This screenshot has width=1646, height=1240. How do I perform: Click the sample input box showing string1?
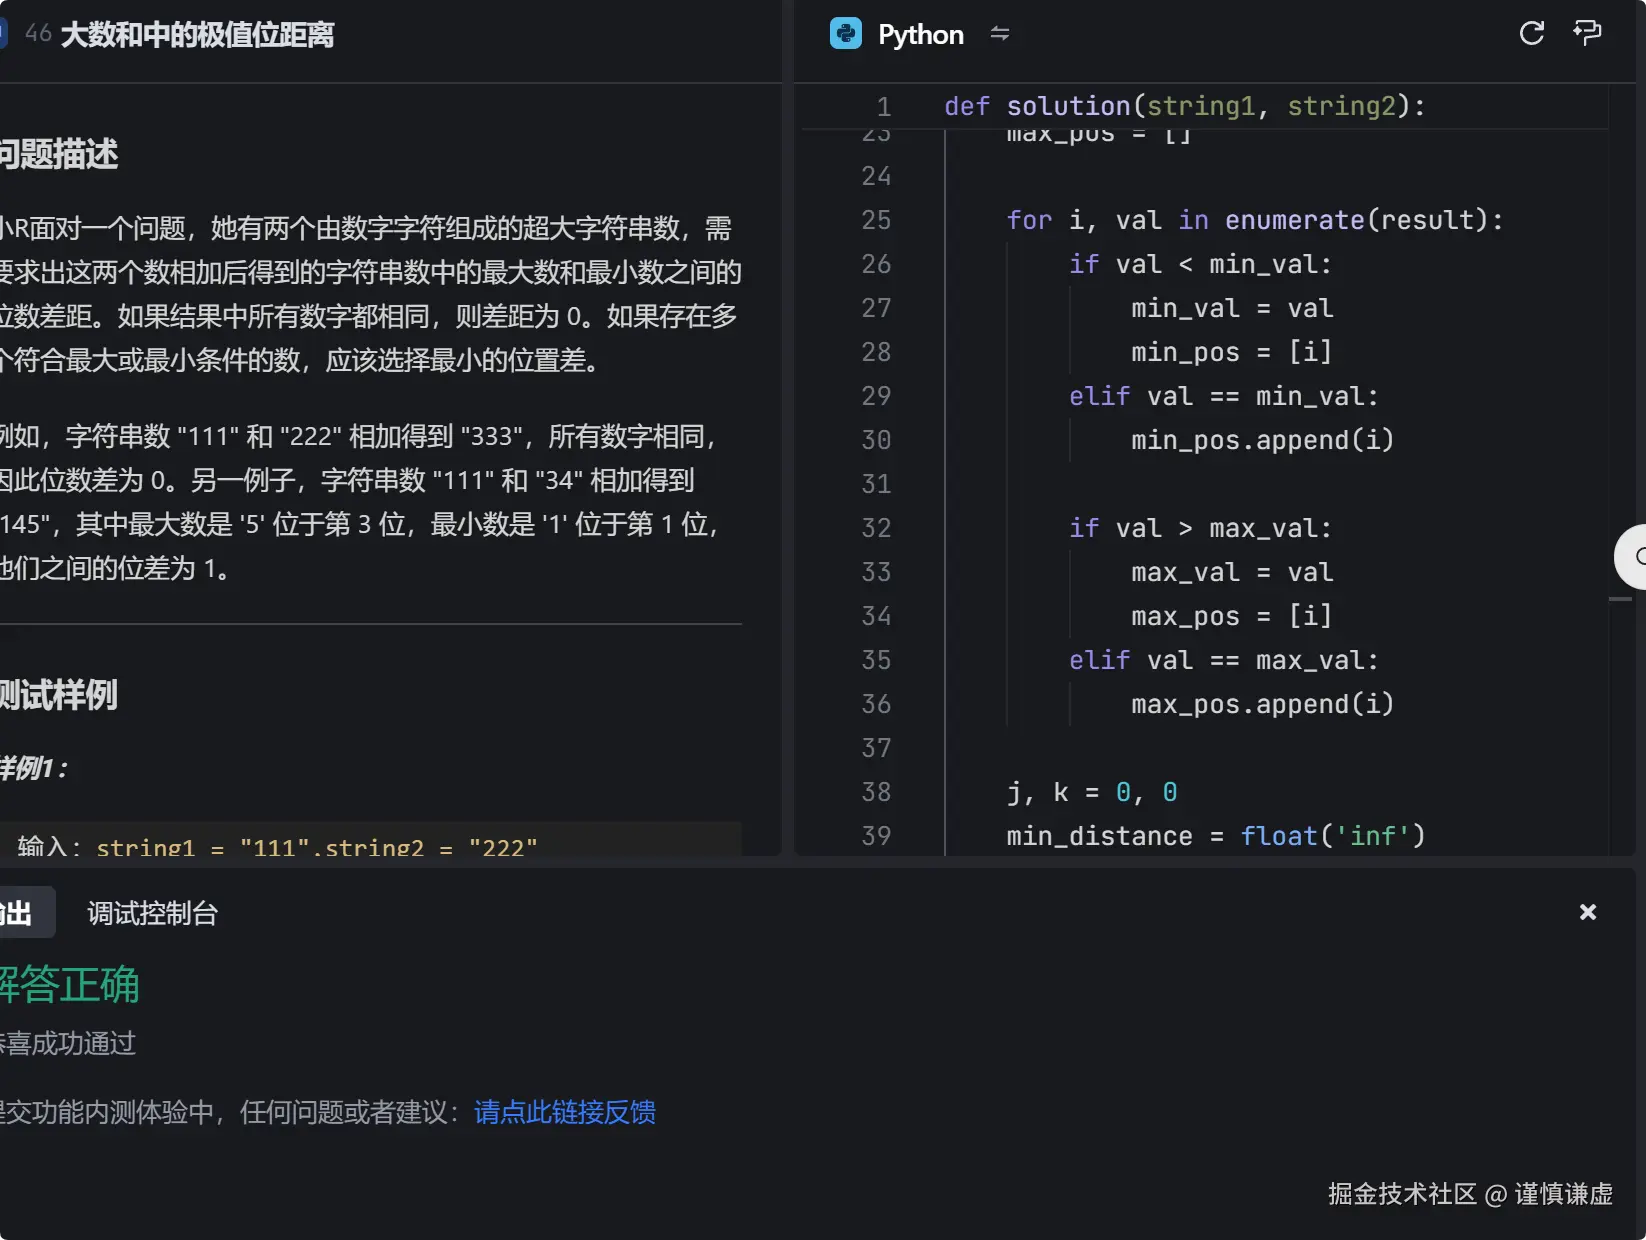[280, 847]
